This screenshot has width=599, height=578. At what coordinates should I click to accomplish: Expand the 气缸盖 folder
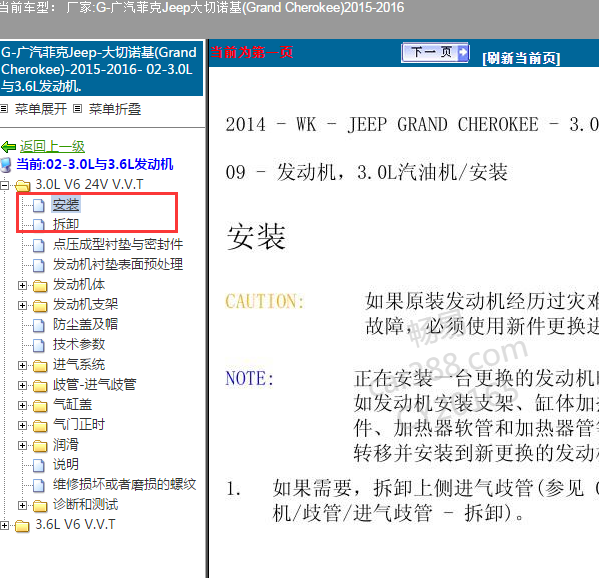[x=23, y=405]
